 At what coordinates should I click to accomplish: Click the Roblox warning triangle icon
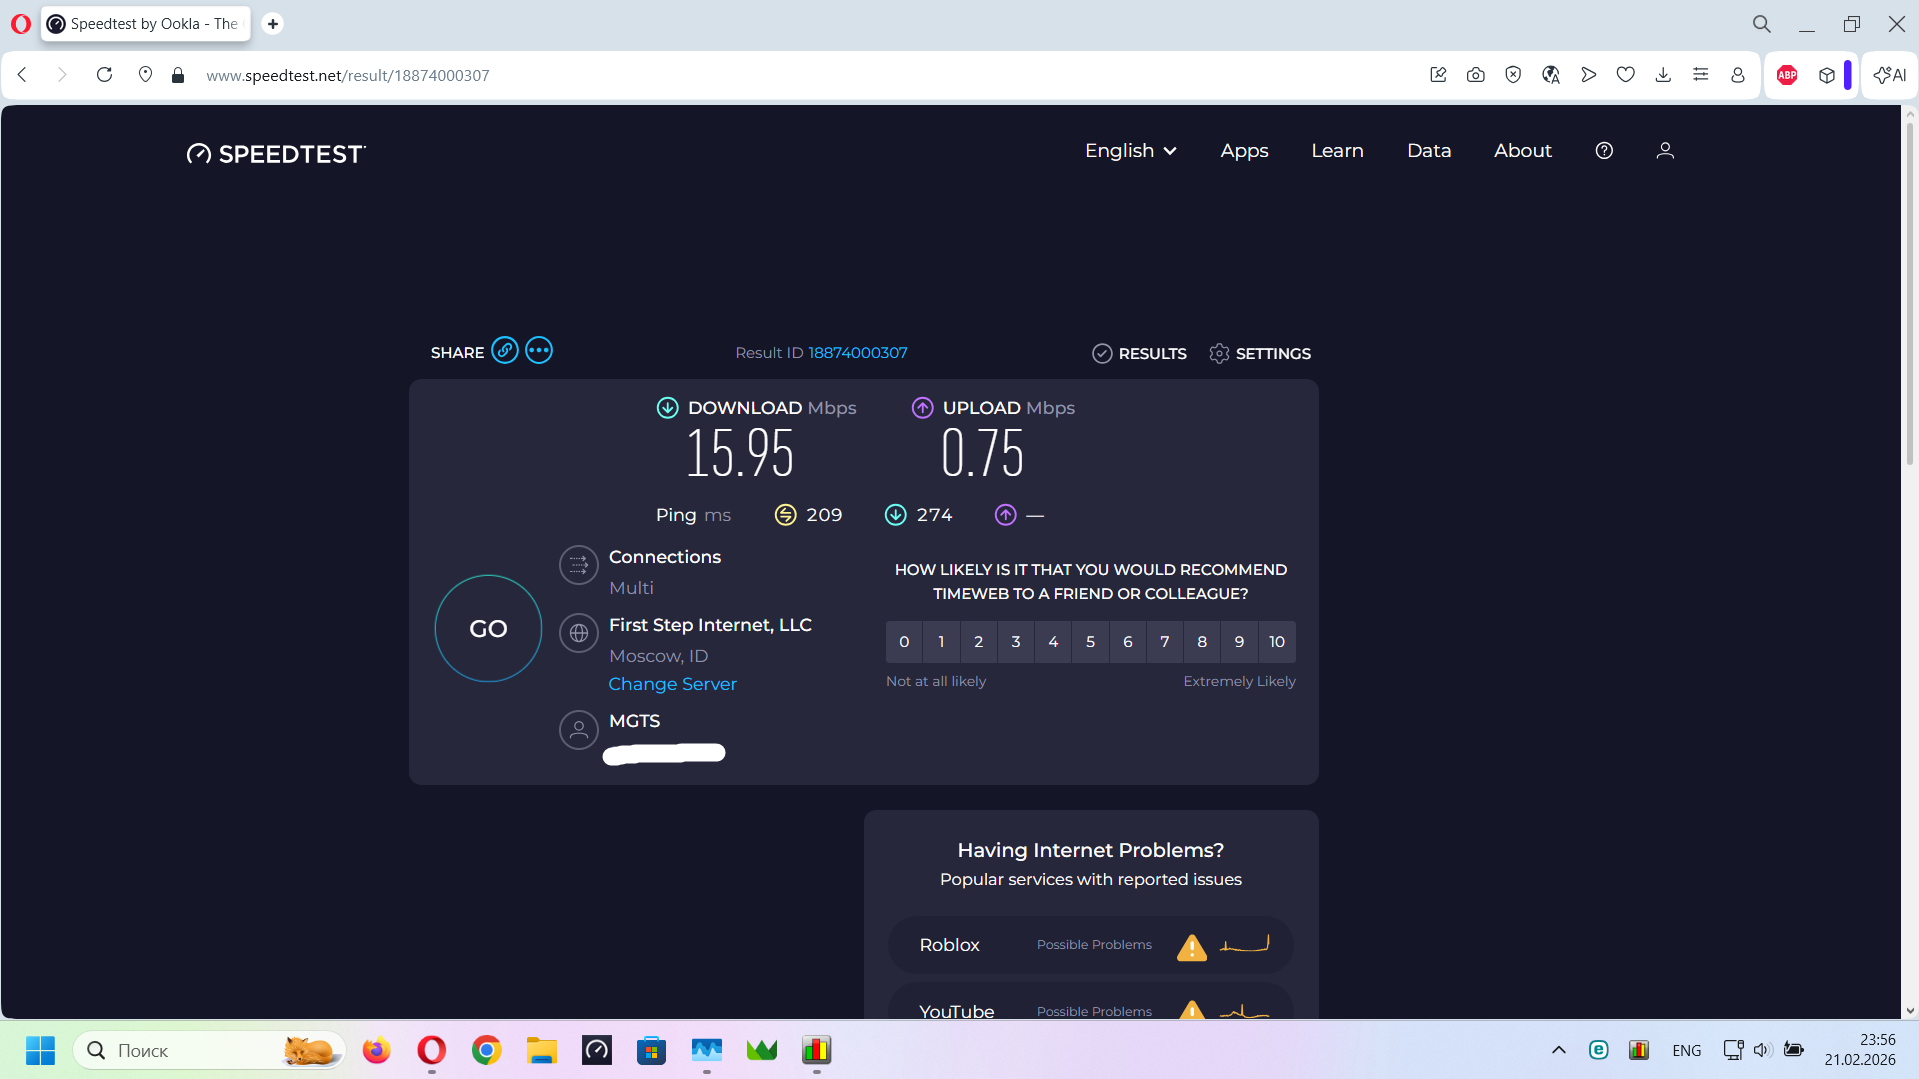coord(1191,947)
